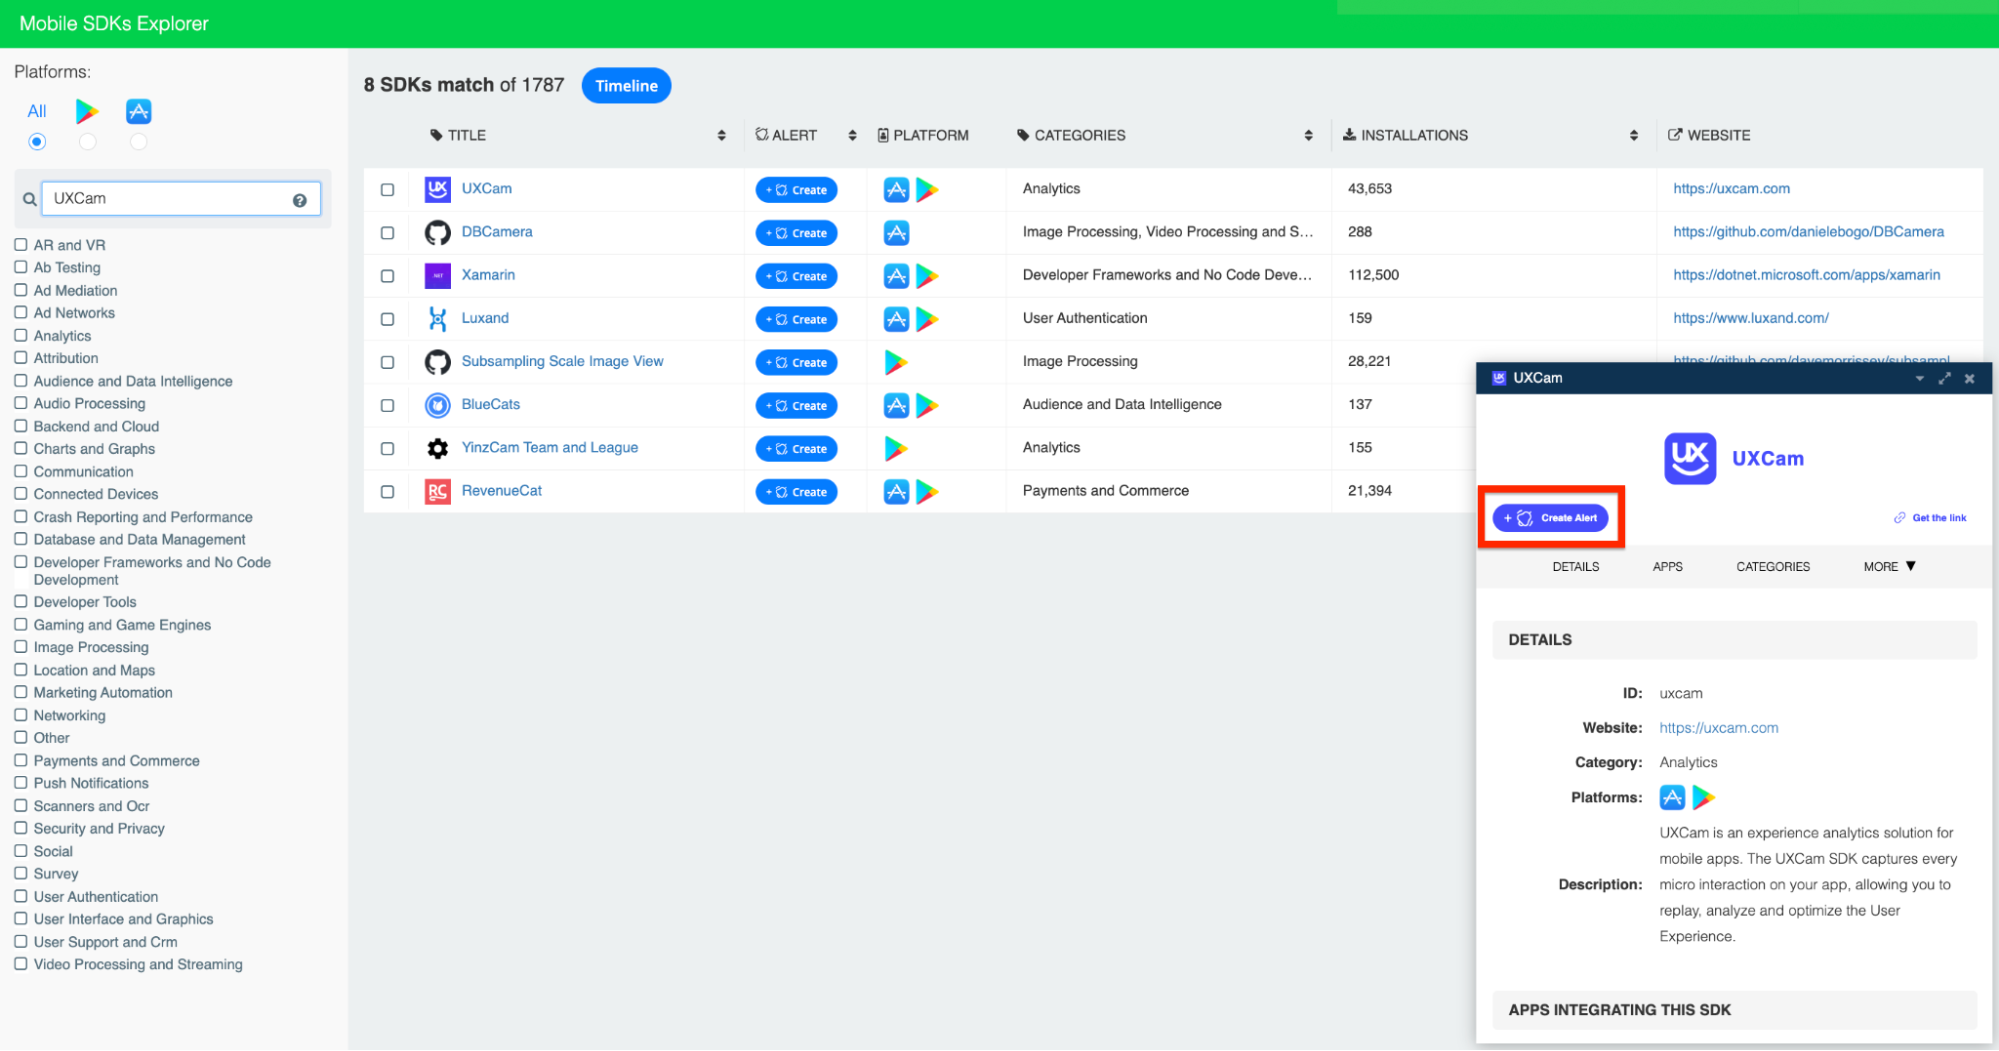1999x1051 pixels.
Task: Click App Store icon in panel Platforms field
Action: coord(1672,797)
